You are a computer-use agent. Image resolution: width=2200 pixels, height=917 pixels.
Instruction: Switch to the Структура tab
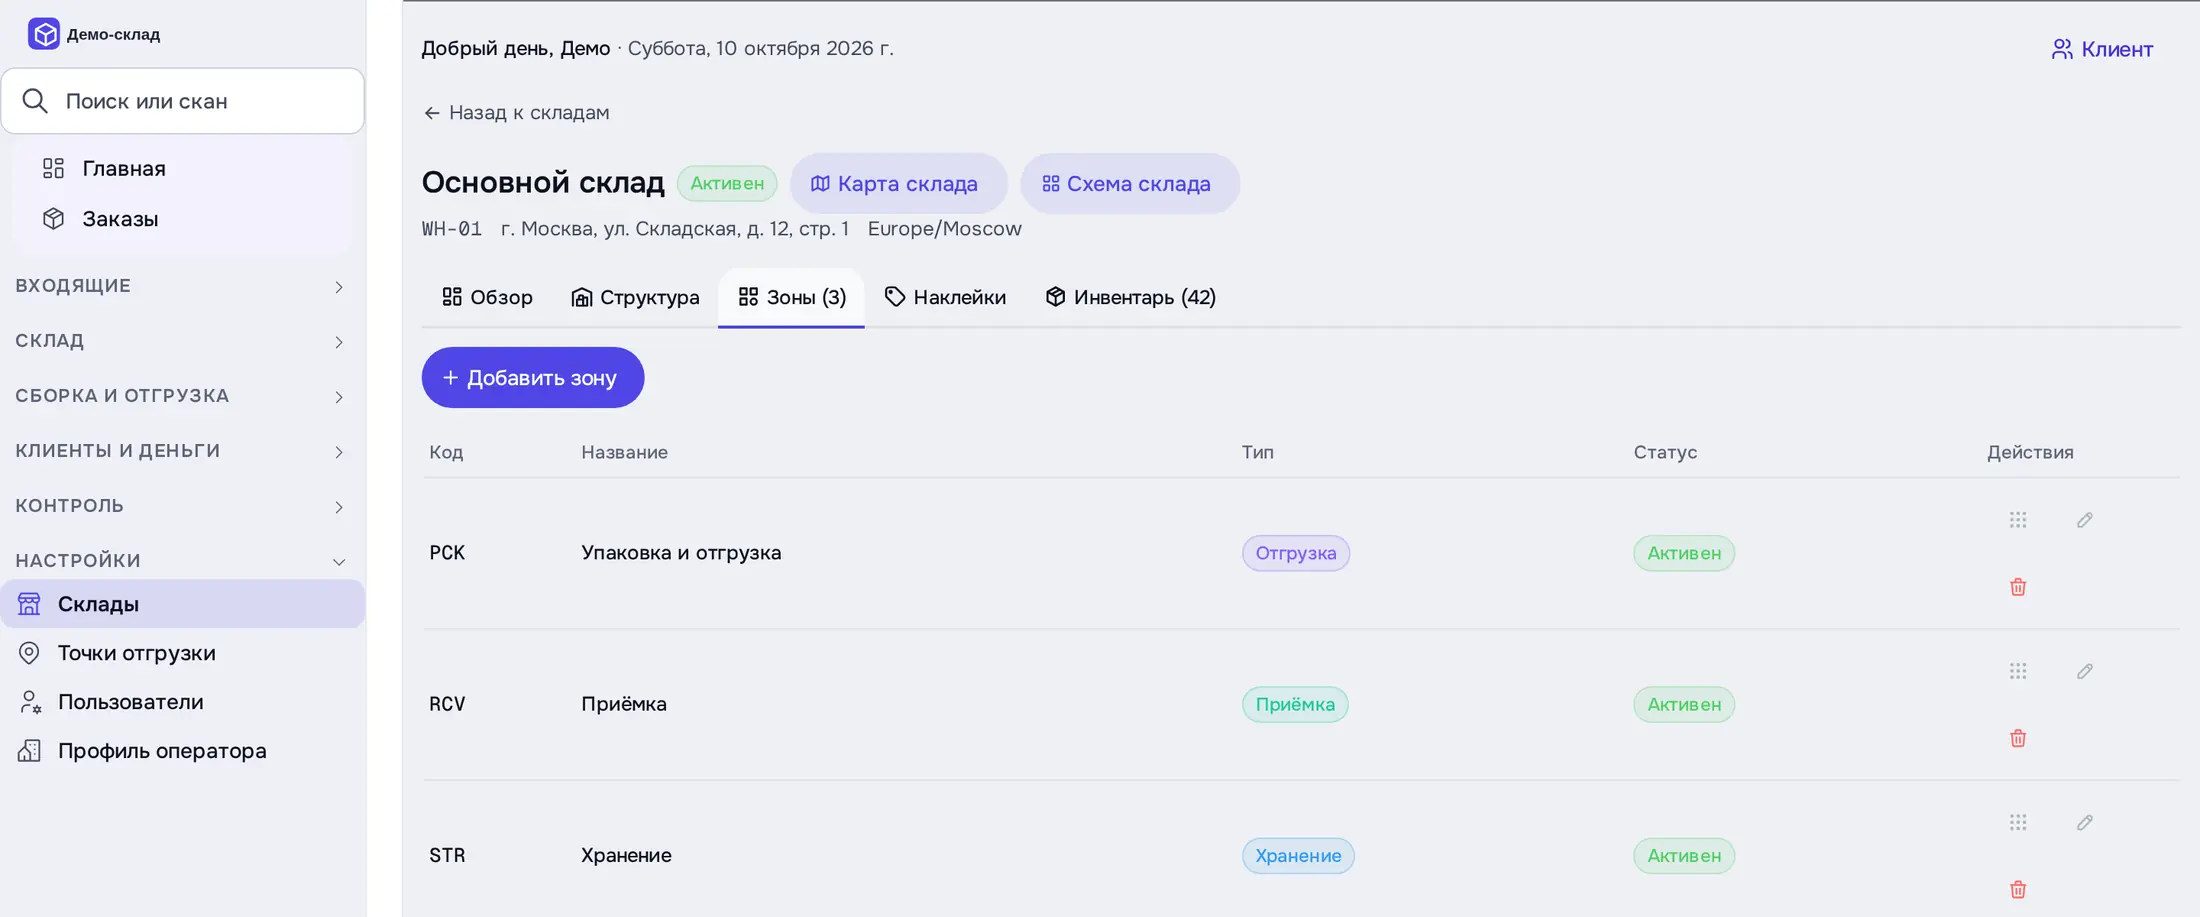635,297
